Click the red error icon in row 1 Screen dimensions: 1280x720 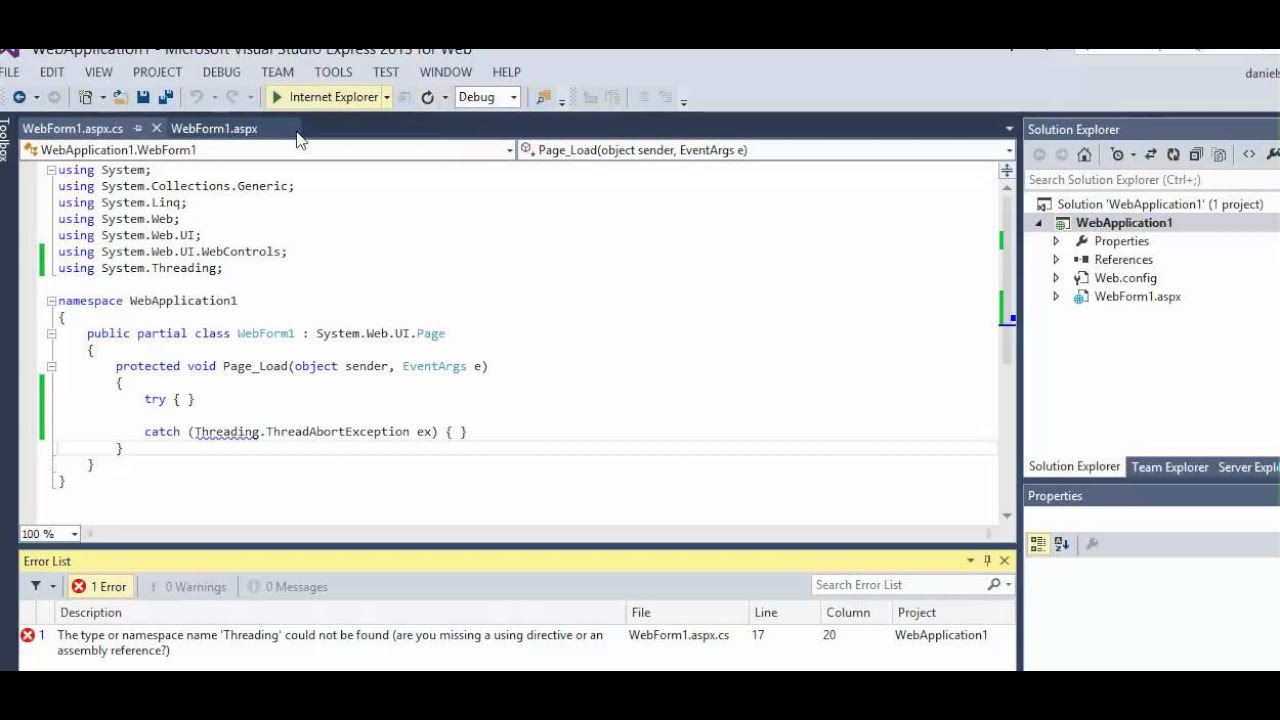(28, 635)
